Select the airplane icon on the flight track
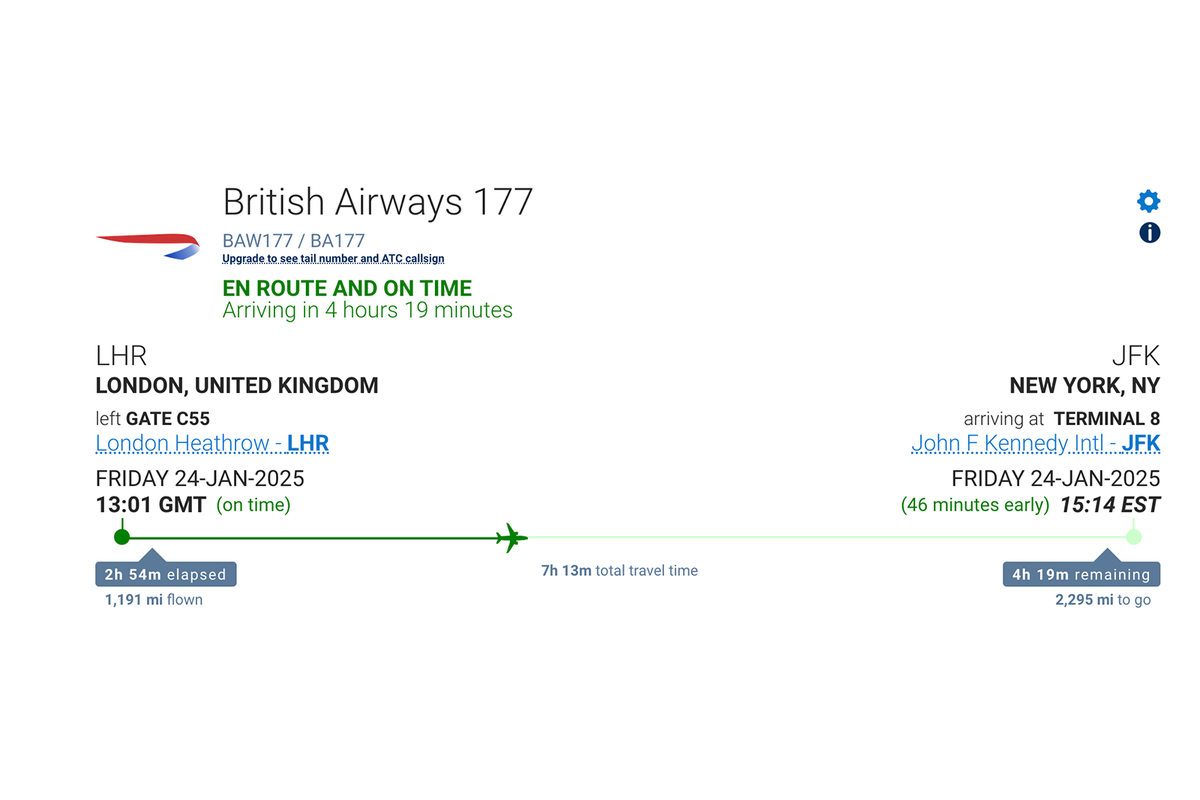Screen dimensions: 1200x800 pyautogui.click(x=511, y=537)
